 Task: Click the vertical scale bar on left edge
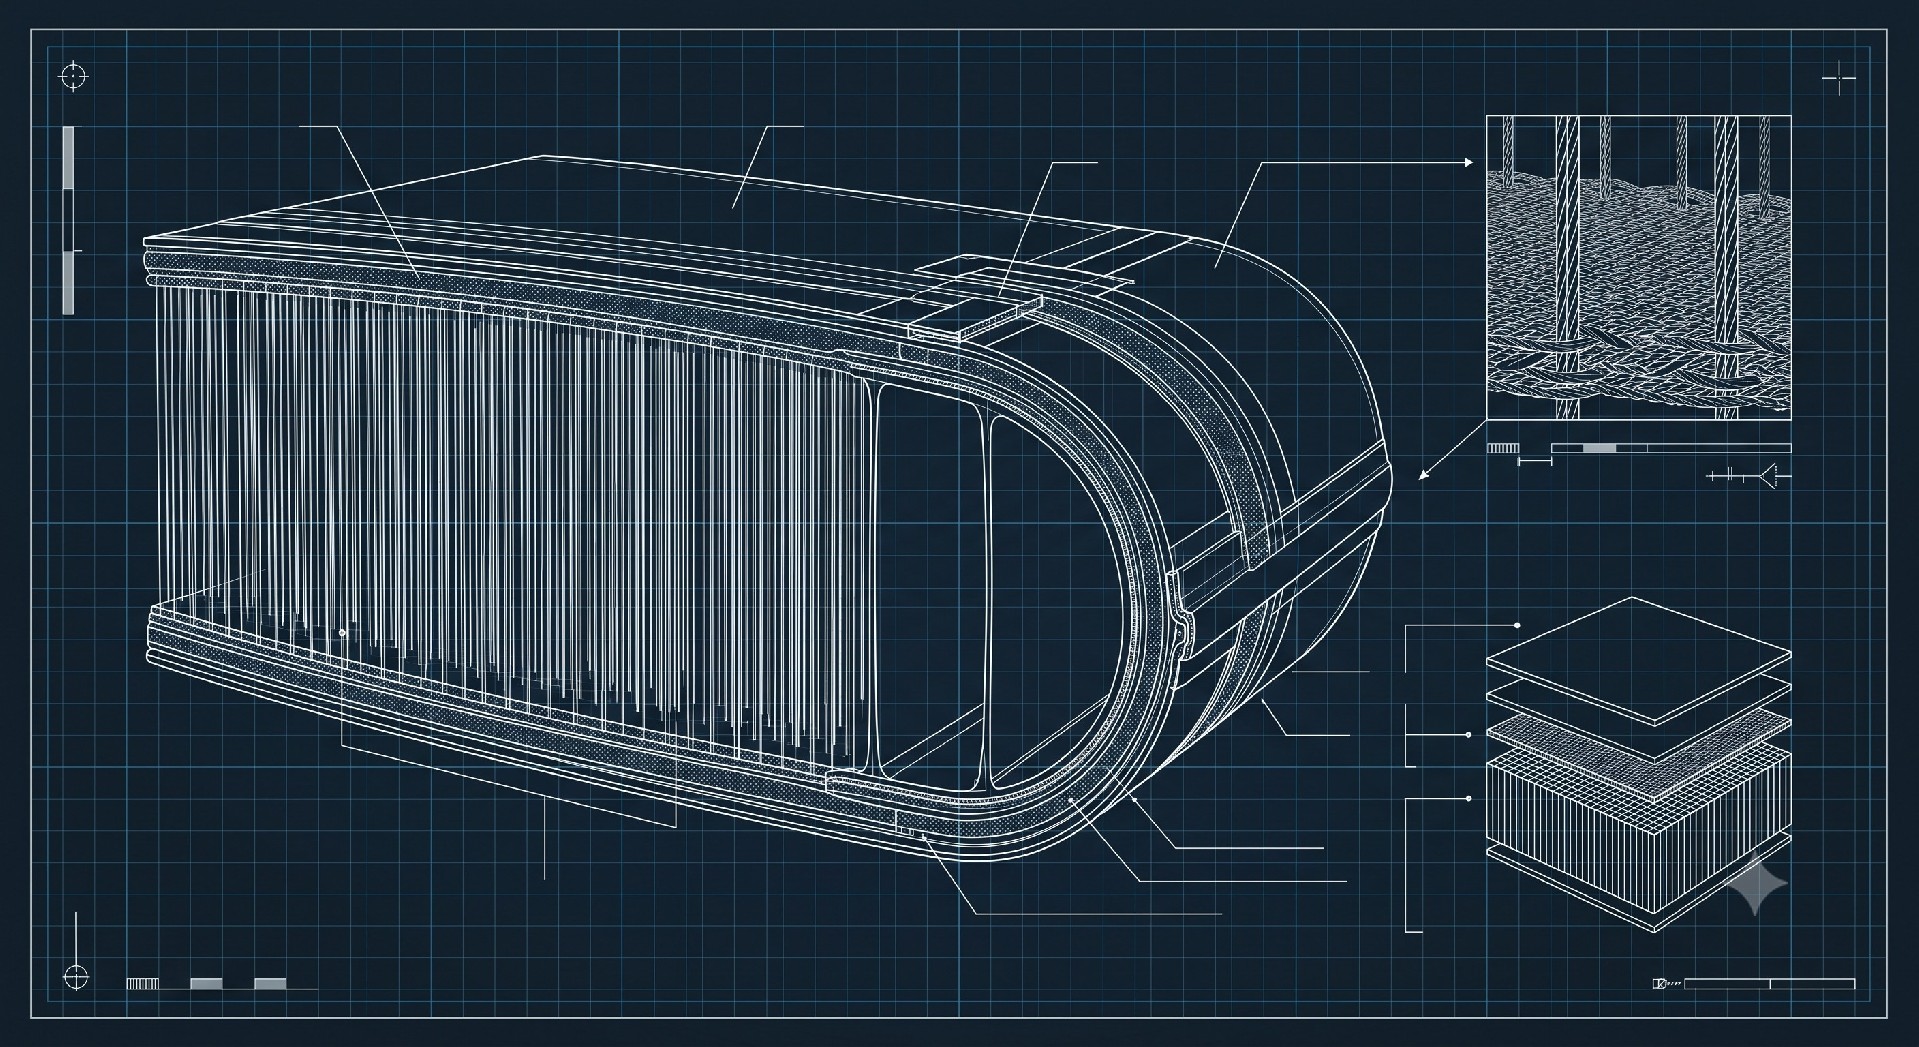(68, 220)
